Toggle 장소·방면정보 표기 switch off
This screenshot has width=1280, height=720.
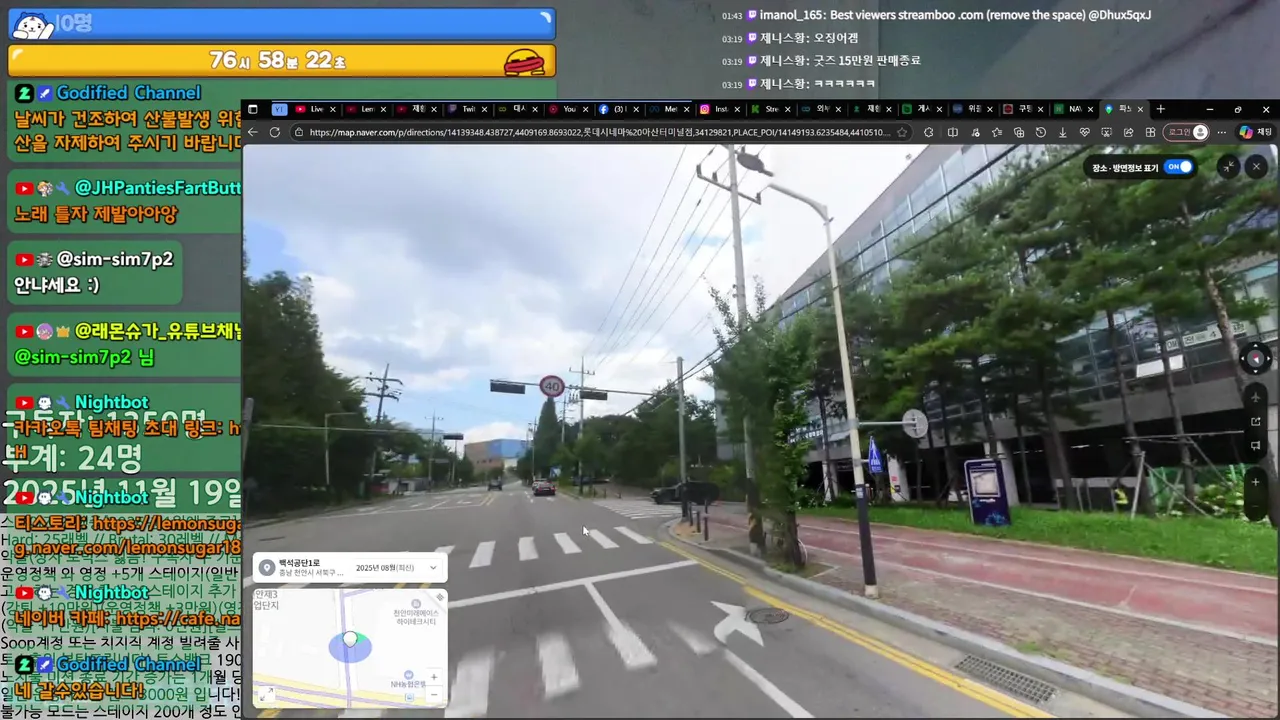1179,167
